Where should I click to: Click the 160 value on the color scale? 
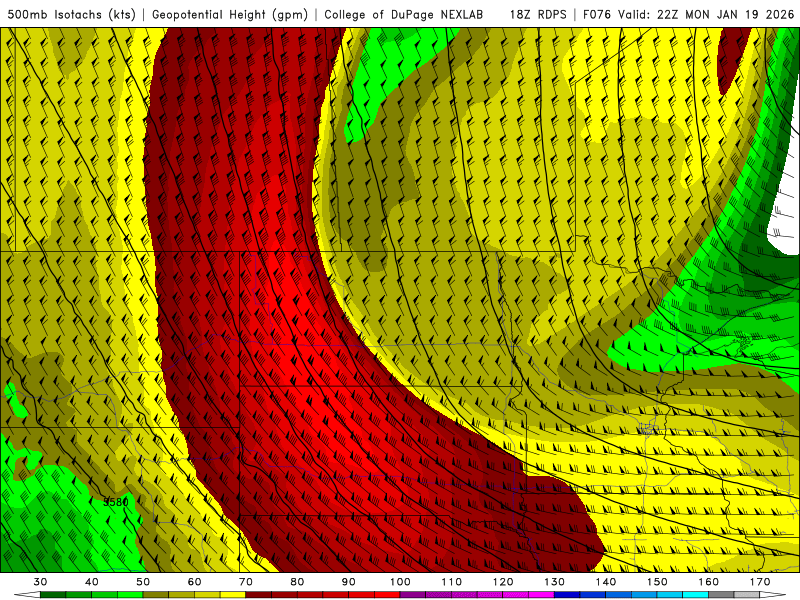[709, 582]
